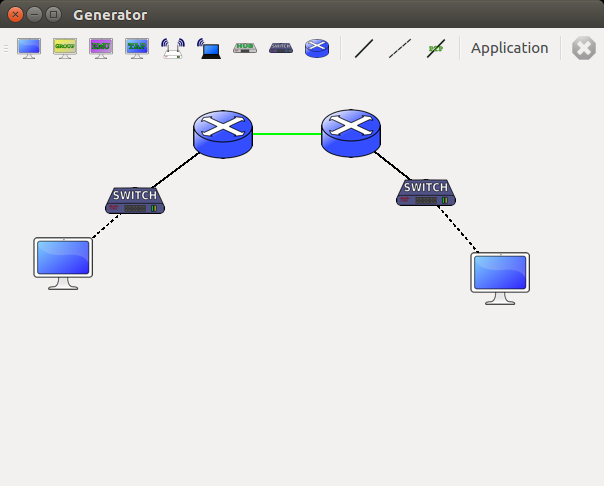This screenshot has height=486, width=604.
Task: Select the right SWITCH node on canvas
Action: click(x=426, y=193)
